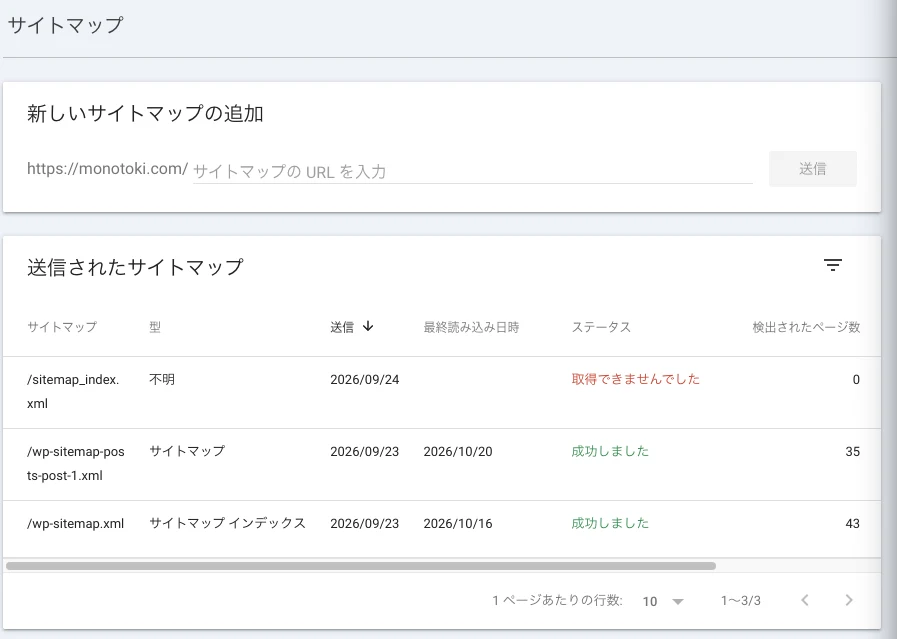Click the サイトマップ page title
The width and height of the screenshot is (897, 639).
(65, 25)
